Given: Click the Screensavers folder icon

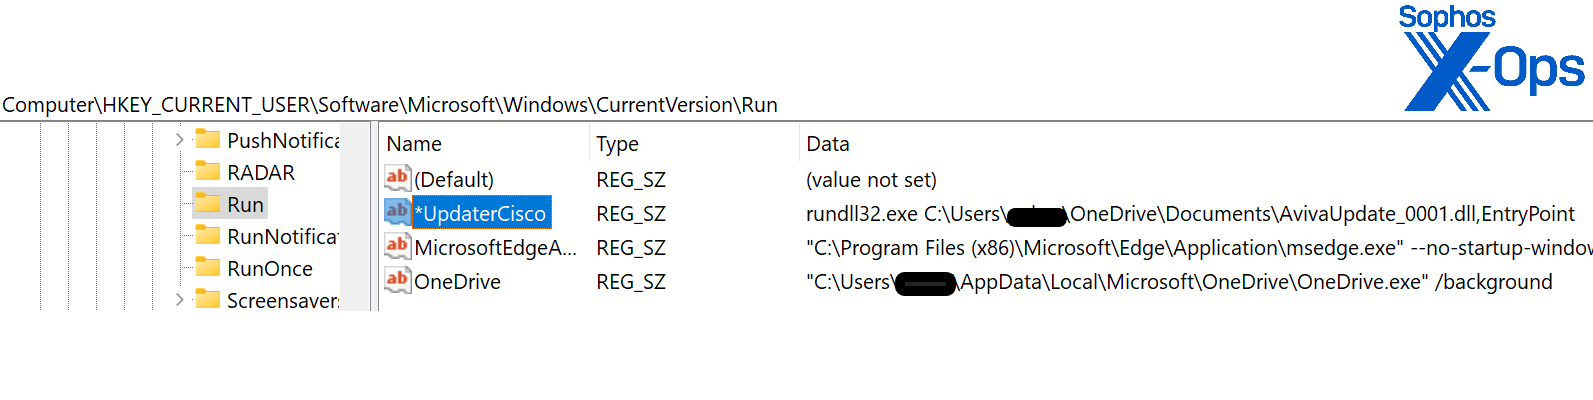Looking at the screenshot, I should coord(208,299).
